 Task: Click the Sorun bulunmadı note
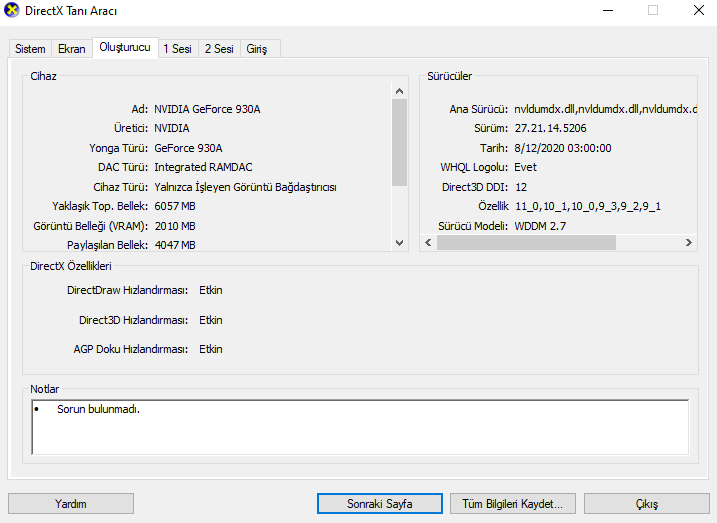coord(98,409)
